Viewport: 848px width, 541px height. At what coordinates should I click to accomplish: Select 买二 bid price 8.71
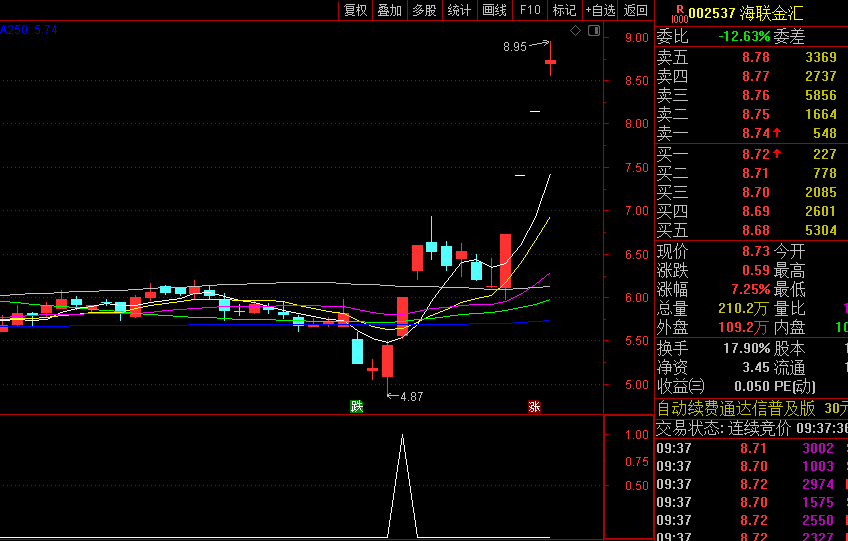tap(756, 173)
